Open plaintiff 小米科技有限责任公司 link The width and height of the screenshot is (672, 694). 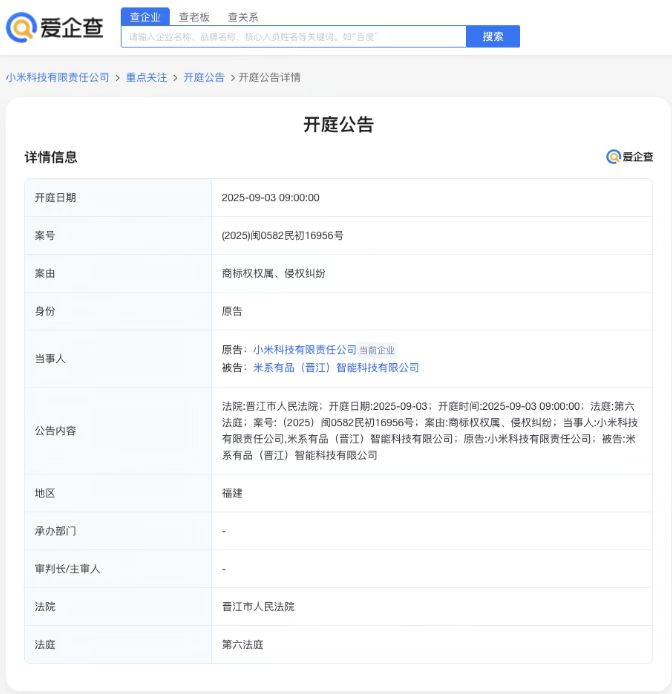[305, 350]
